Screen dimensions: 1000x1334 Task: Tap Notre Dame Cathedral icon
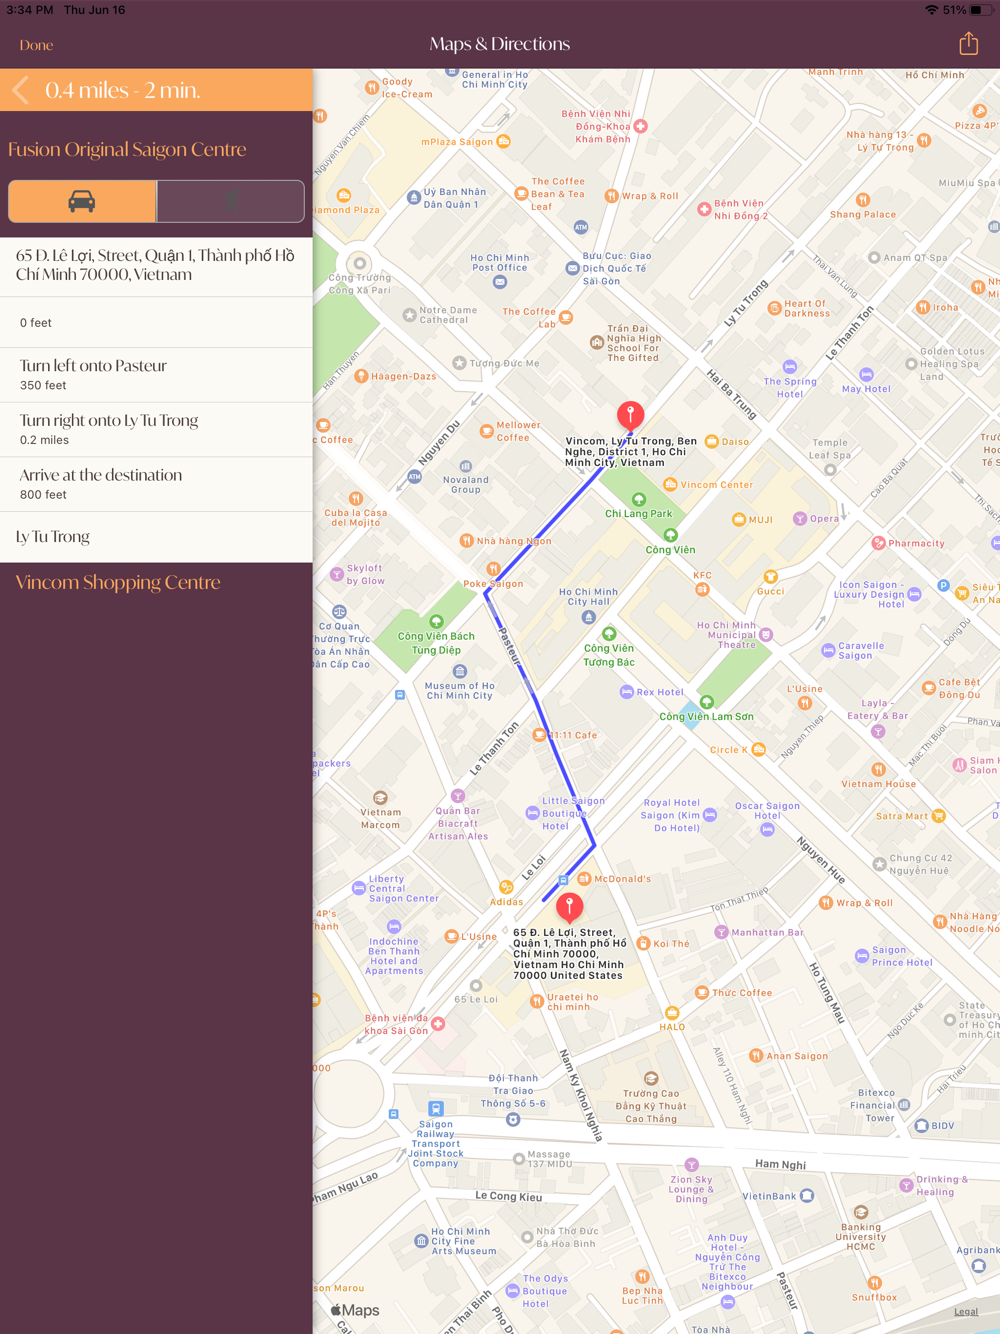click(x=409, y=315)
